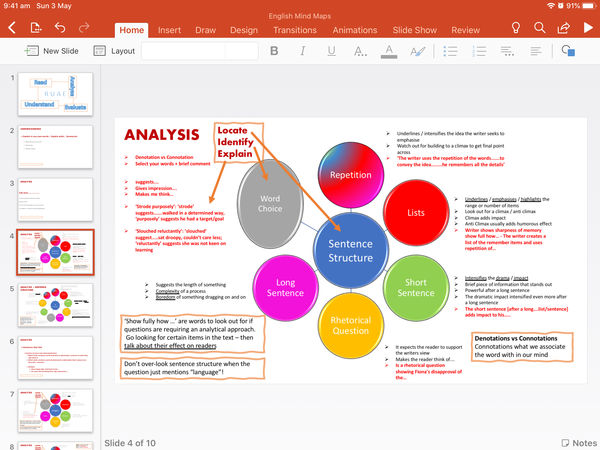Switch to the Transitions tab
The width and height of the screenshot is (600, 450).
[x=295, y=30]
